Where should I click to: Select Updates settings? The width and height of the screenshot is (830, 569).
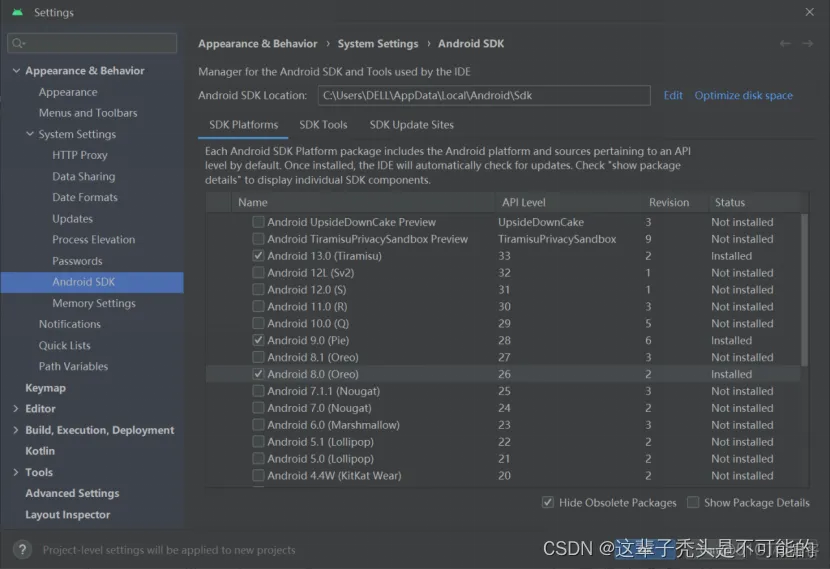coord(73,219)
